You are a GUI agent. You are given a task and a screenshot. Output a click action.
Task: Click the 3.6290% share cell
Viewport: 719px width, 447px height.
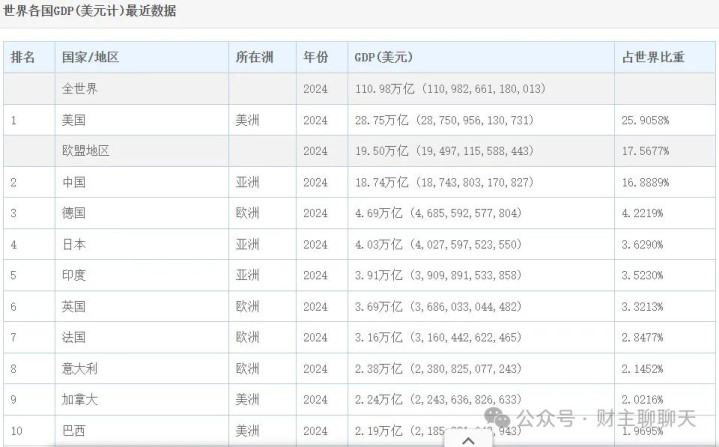[642, 244]
